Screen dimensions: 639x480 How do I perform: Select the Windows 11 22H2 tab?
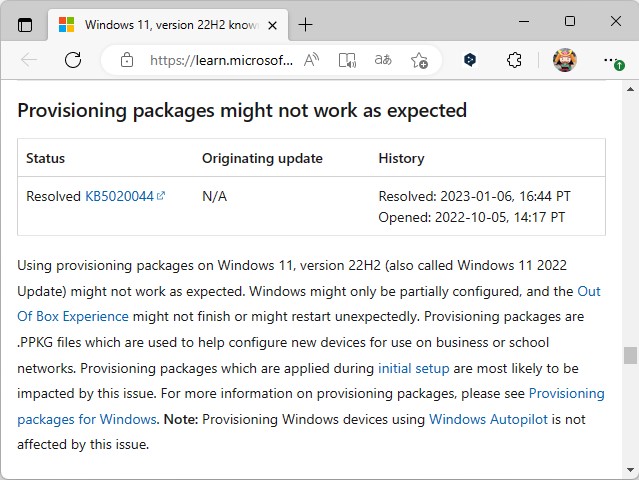point(160,24)
